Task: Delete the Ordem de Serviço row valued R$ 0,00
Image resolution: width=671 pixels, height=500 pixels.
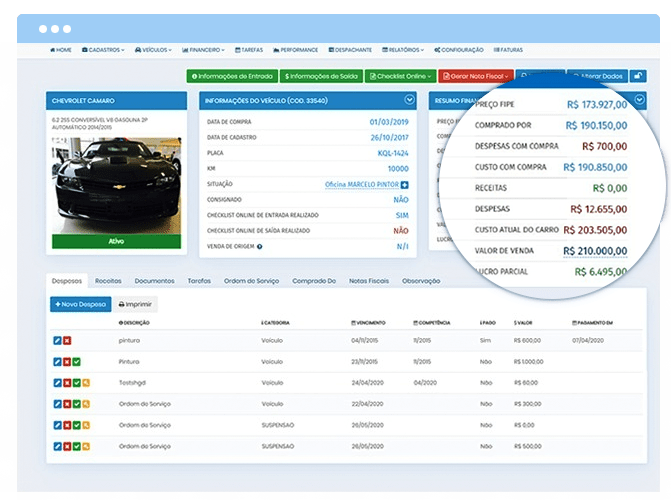Action: [67, 425]
